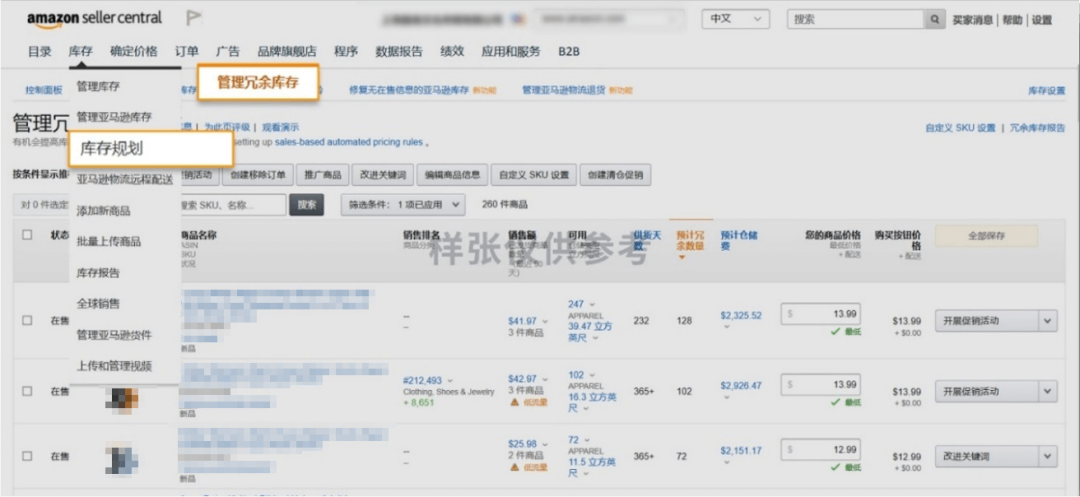Choose 全球销售 from the inventory menu
The image size is (1080, 497).
[x=98, y=304]
